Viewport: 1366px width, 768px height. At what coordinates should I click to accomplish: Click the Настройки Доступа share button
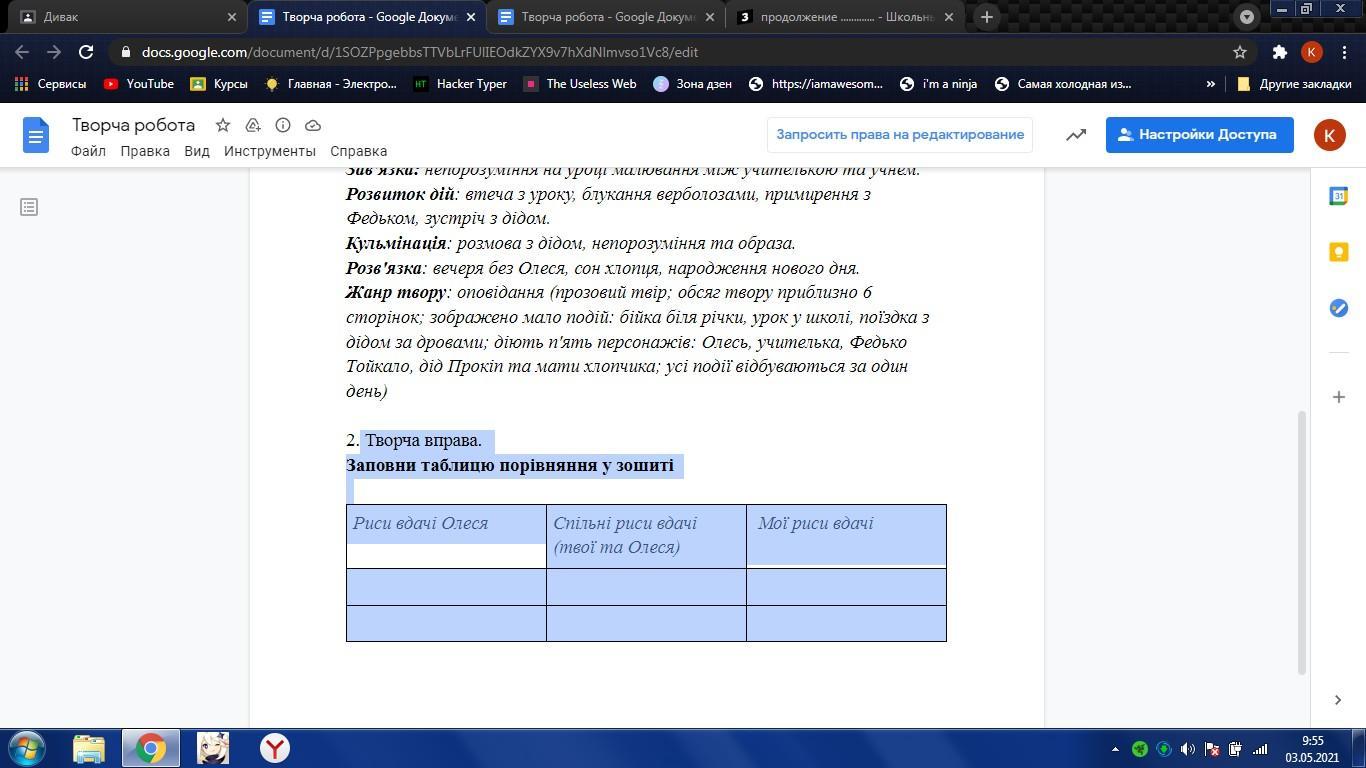1199,134
